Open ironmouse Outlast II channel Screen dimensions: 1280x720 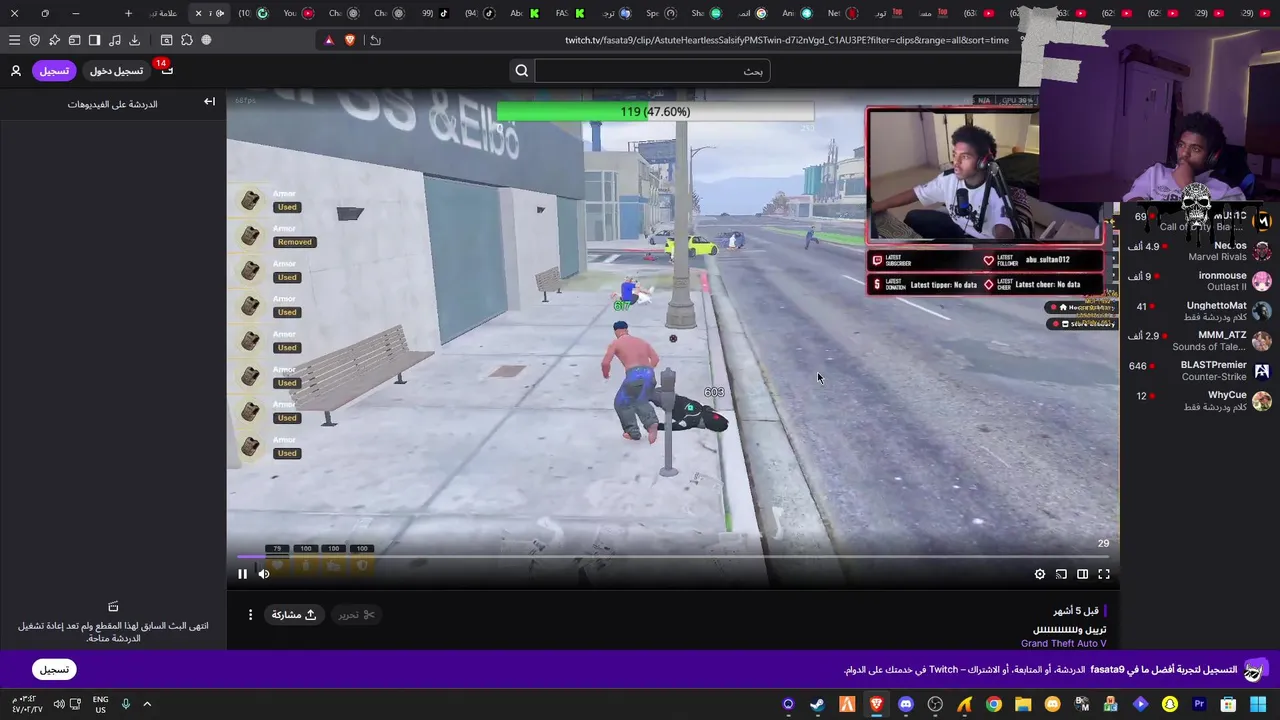[x=1200, y=281]
